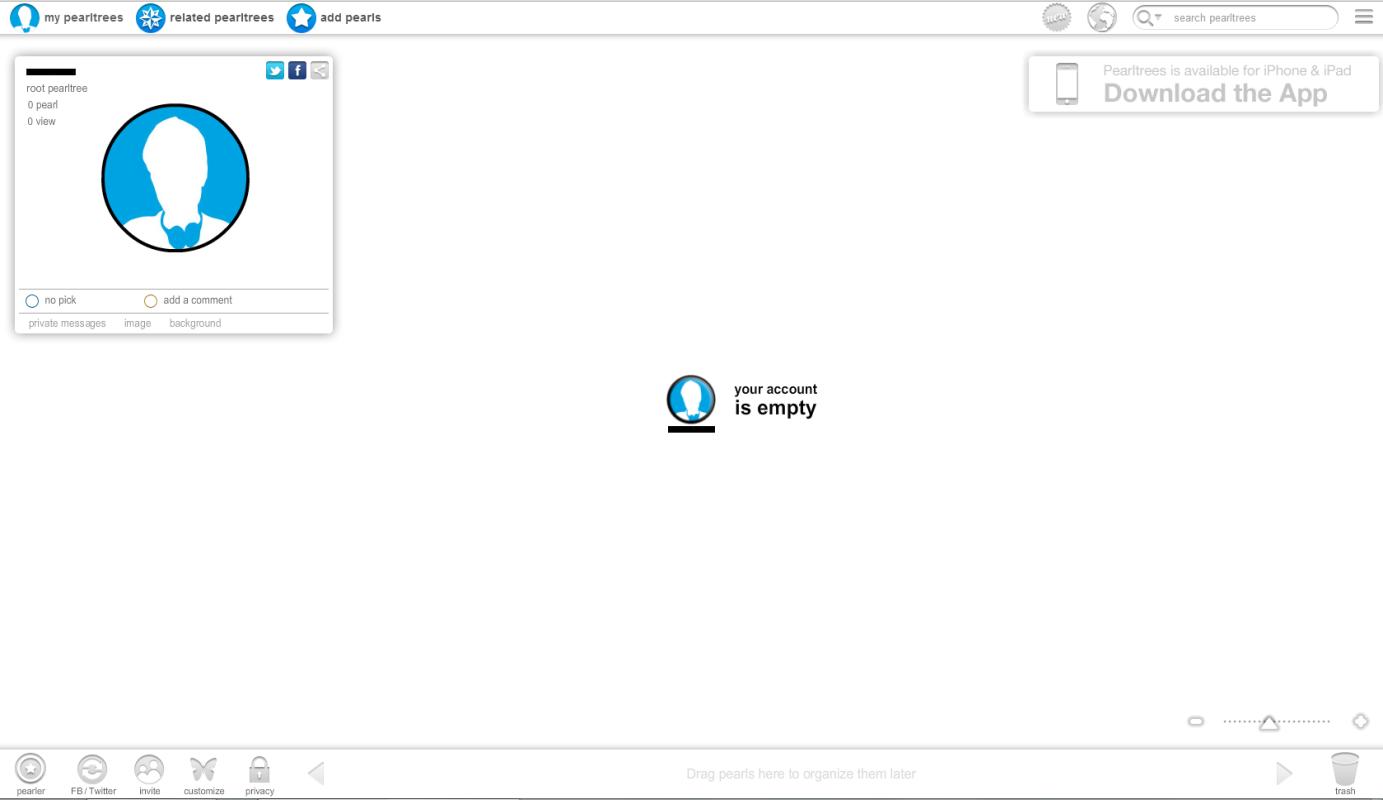Viewport: 1383px width, 800px height.
Task: Share the root pearltree on Twitter
Action: pyautogui.click(x=275, y=70)
